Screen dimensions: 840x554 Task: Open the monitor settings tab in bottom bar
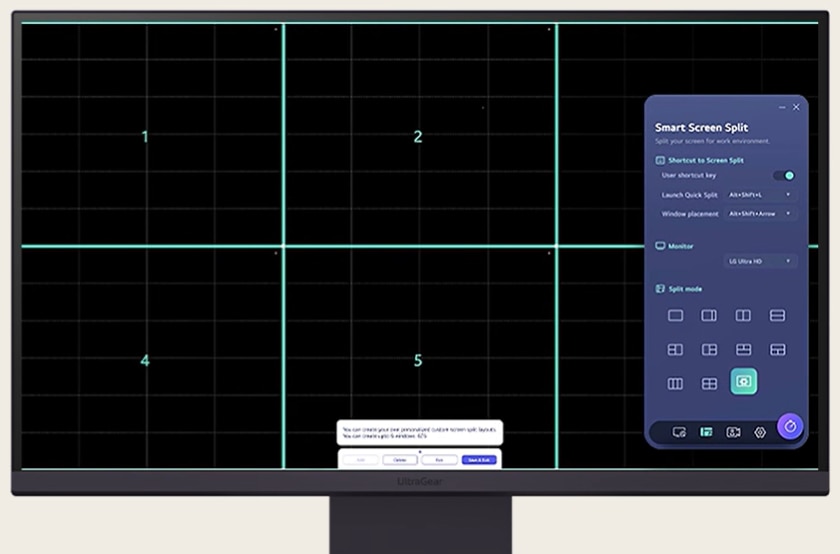[x=679, y=432]
